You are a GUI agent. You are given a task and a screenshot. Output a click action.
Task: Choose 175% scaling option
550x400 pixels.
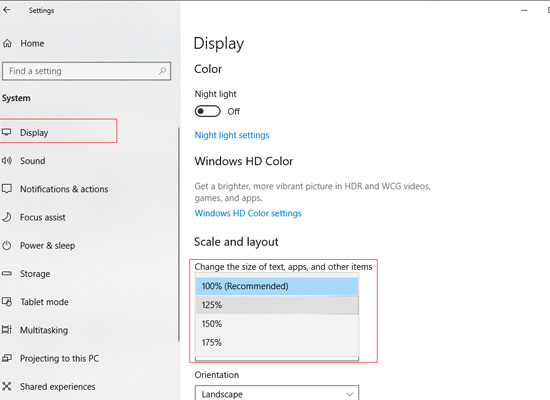[277, 342]
